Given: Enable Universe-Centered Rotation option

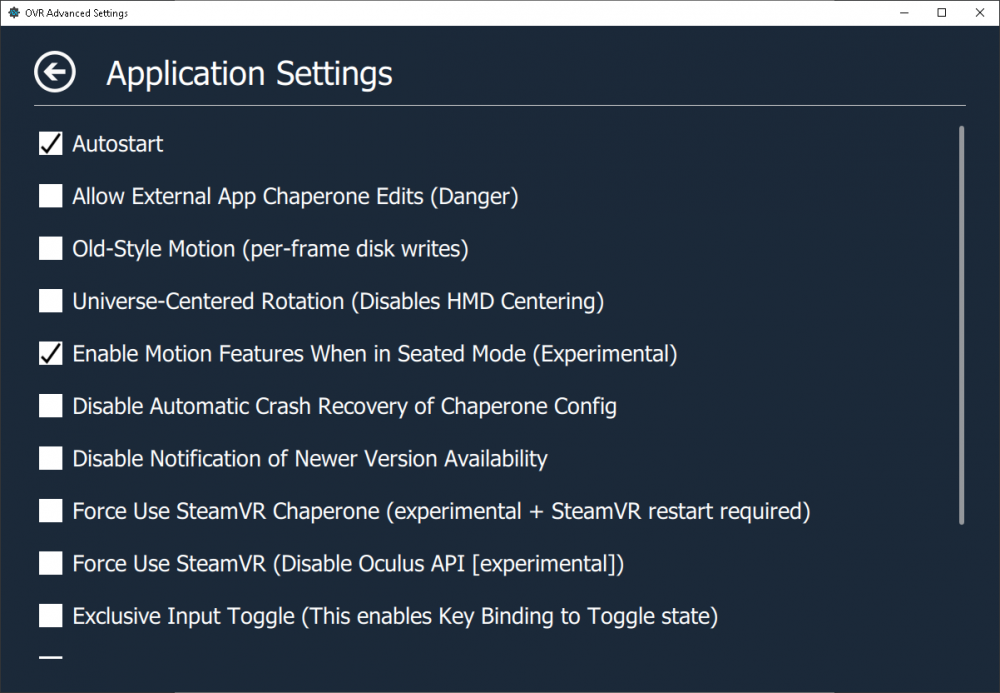Looking at the screenshot, I should coord(51,301).
